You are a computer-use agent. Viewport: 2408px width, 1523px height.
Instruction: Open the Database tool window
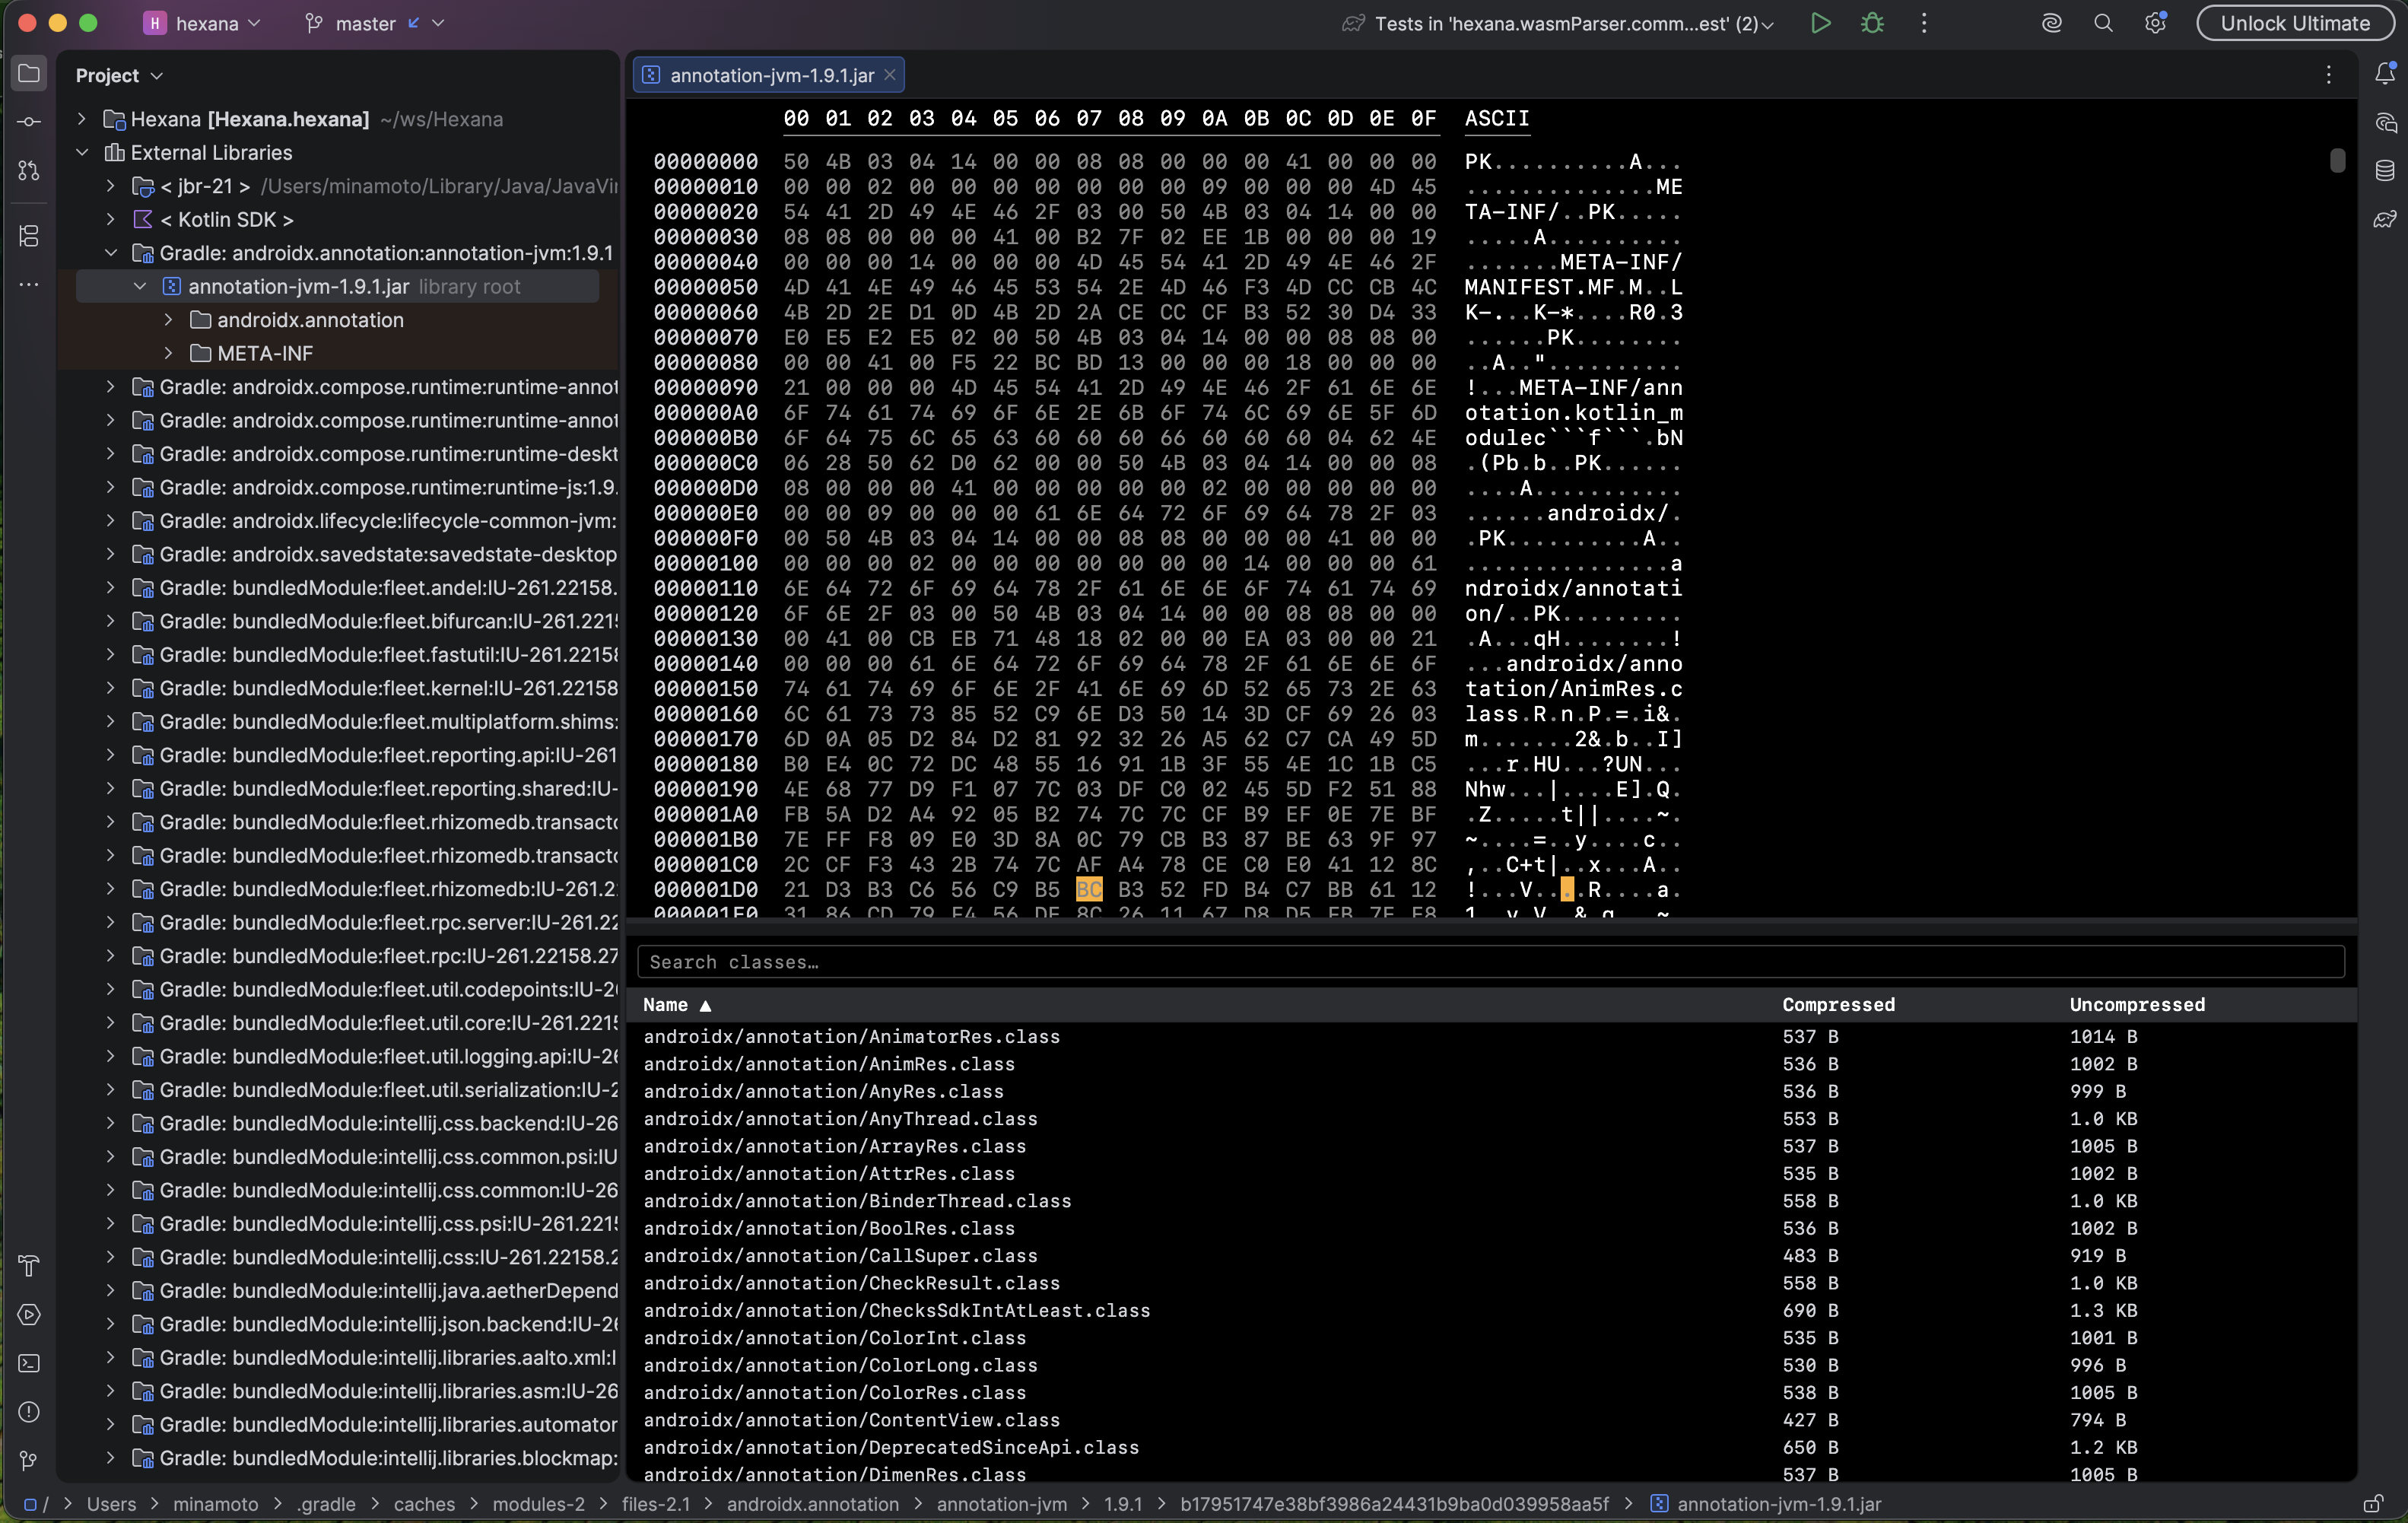(x=2385, y=170)
